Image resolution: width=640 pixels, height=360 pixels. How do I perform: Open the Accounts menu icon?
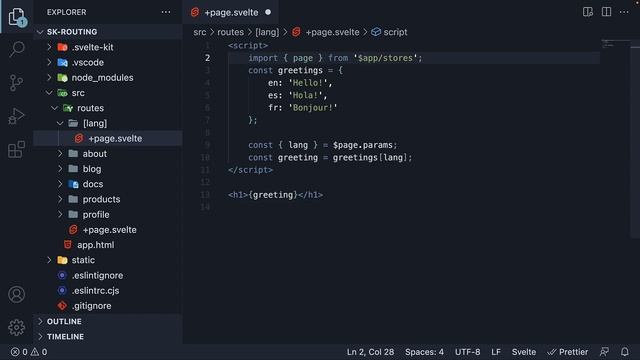(16, 294)
